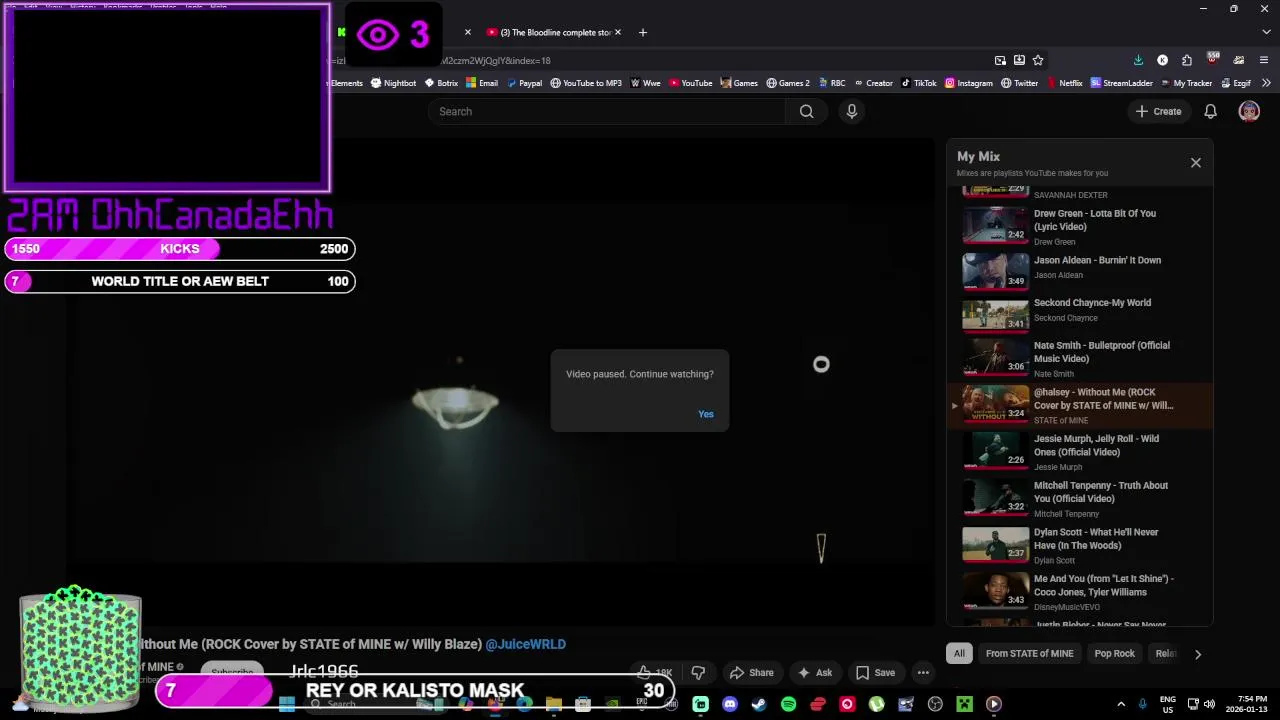
Task: Open browser downloads arrow icon
Action: pos(1138,60)
